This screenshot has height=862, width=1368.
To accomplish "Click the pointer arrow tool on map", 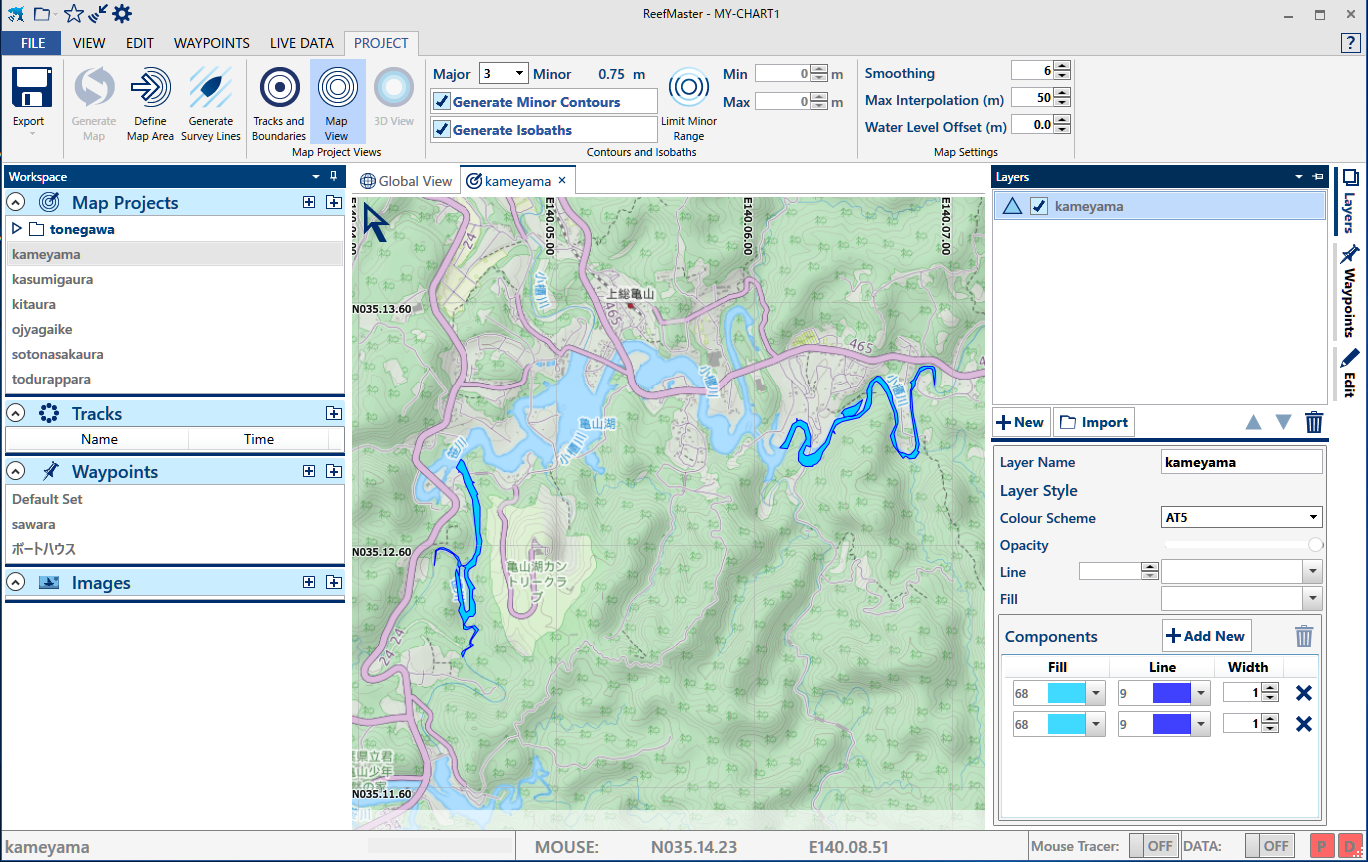I will [x=376, y=222].
